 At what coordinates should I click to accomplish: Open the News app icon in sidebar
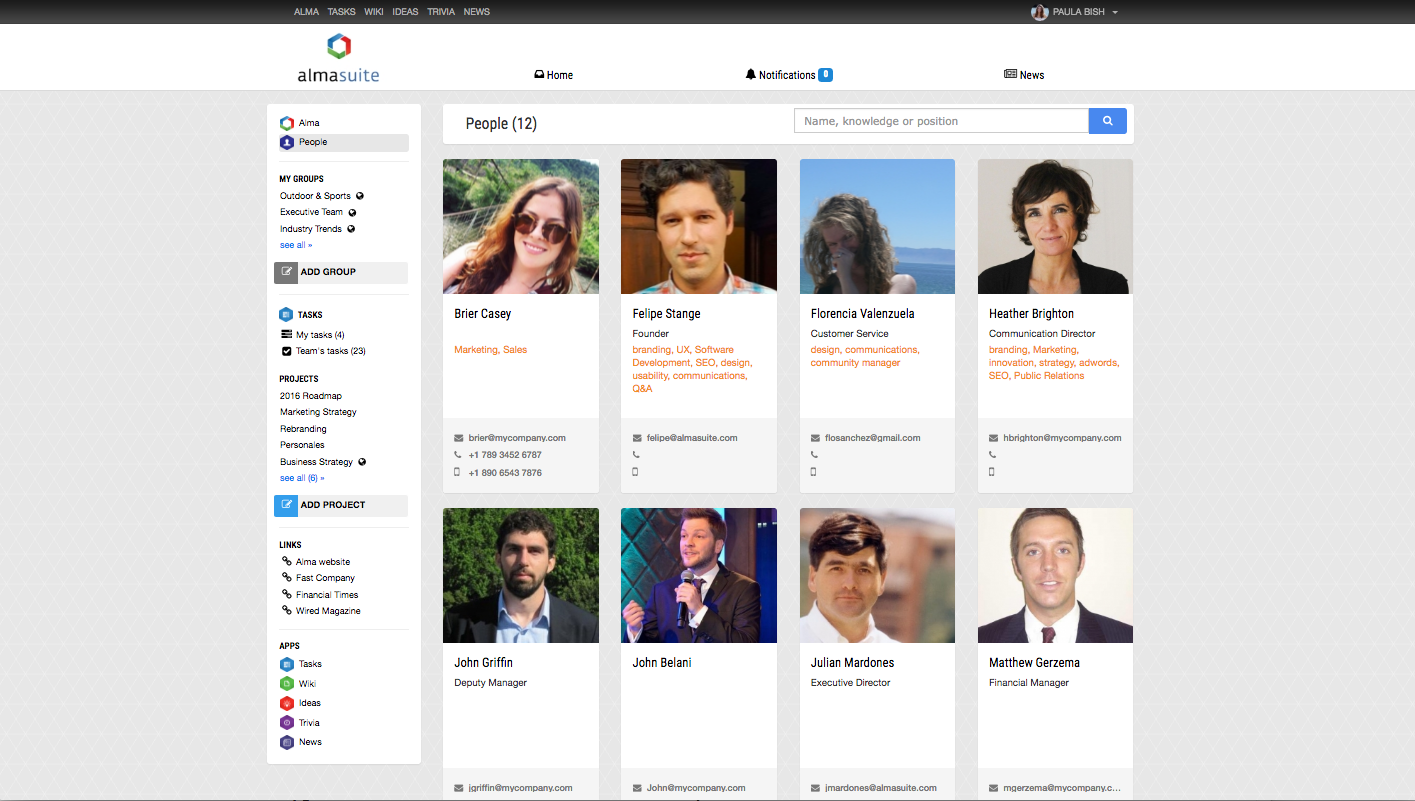pyautogui.click(x=287, y=742)
